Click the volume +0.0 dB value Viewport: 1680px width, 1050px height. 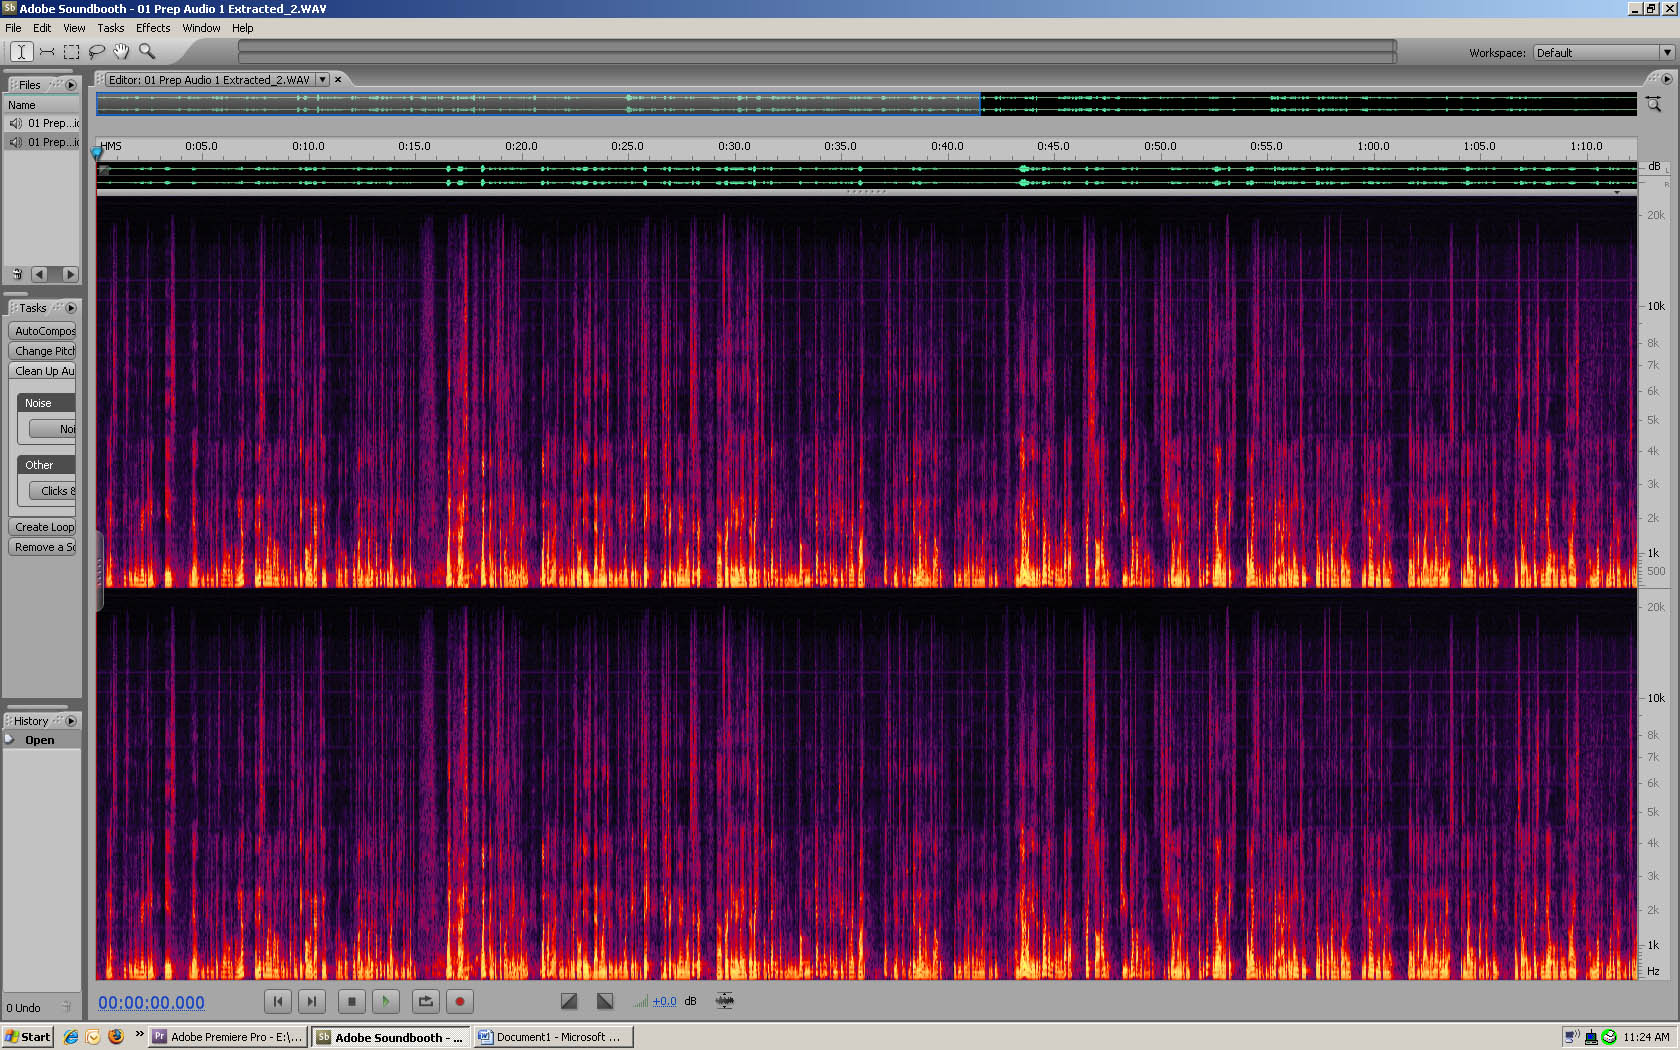[664, 1001]
